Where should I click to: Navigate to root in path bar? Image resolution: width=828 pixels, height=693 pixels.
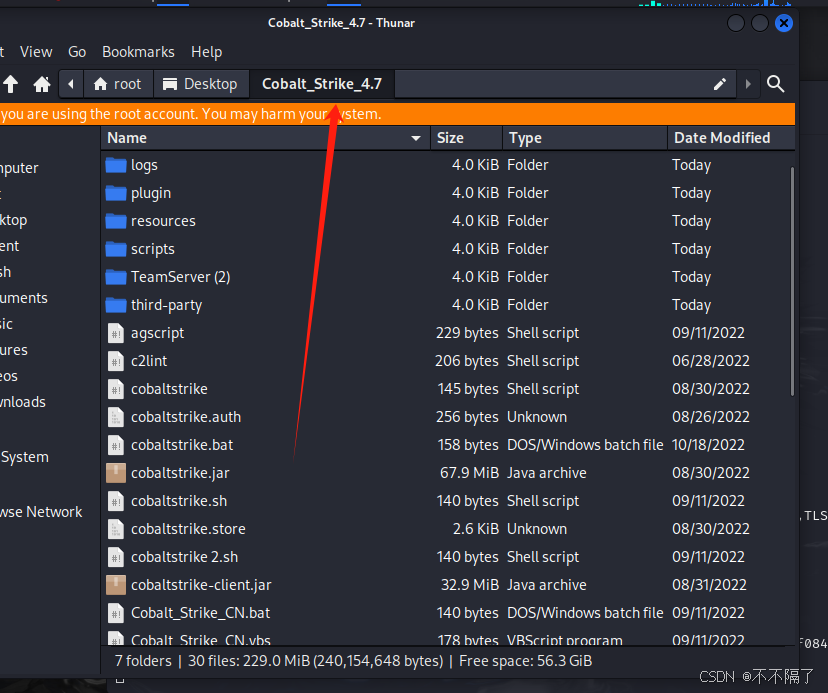tap(118, 84)
